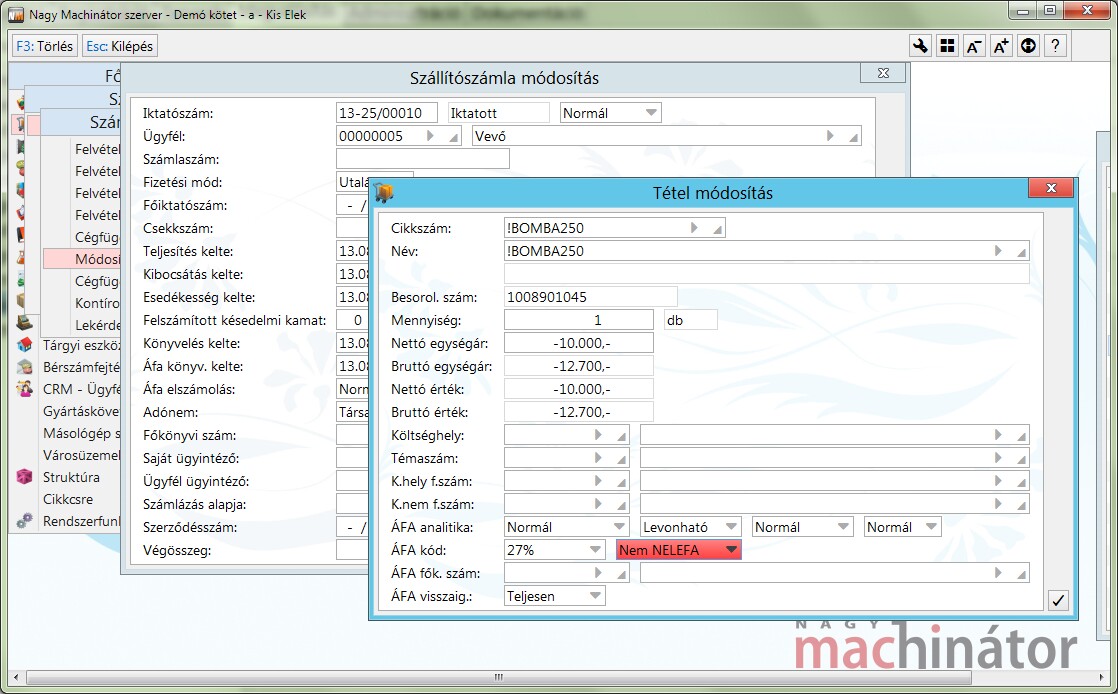Click the bottom horizontal scrollbar thumb
The height and width of the screenshot is (694, 1118).
499,677
